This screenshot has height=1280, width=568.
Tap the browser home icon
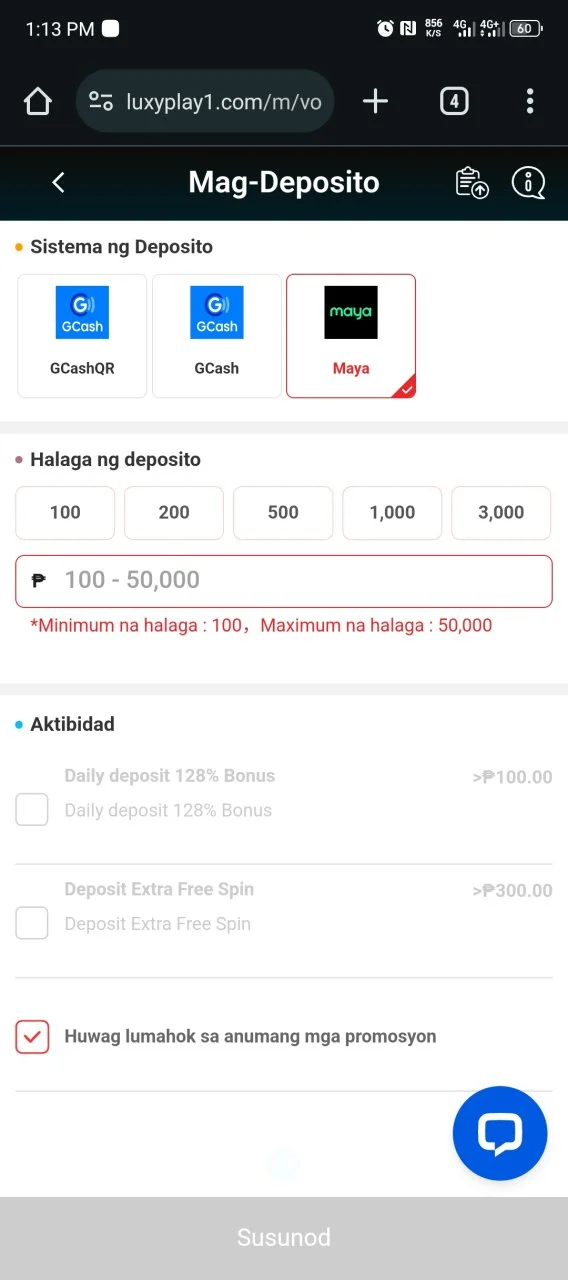pyautogui.click(x=37, y=101)
